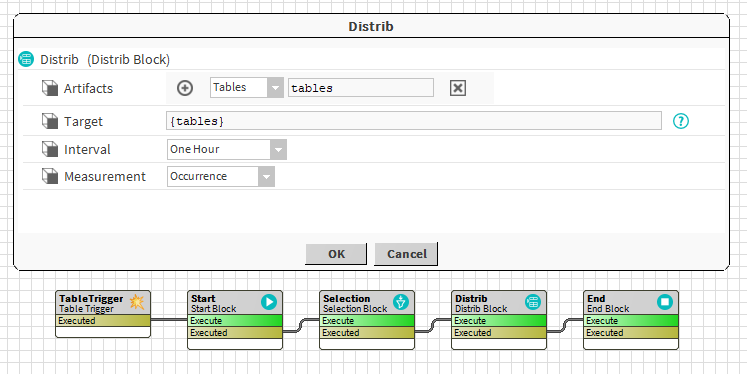This screenshot has width=747, height=374.
Task: Click the End block stop icon
Action: pos(665,302)
